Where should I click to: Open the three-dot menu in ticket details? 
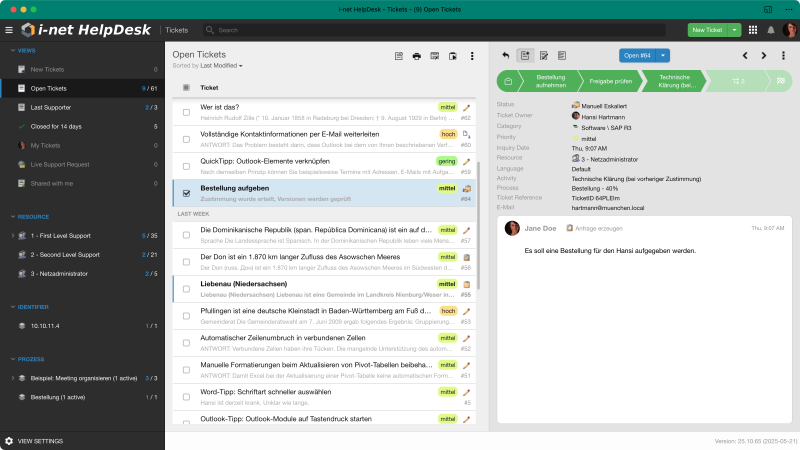click(782, 55)
